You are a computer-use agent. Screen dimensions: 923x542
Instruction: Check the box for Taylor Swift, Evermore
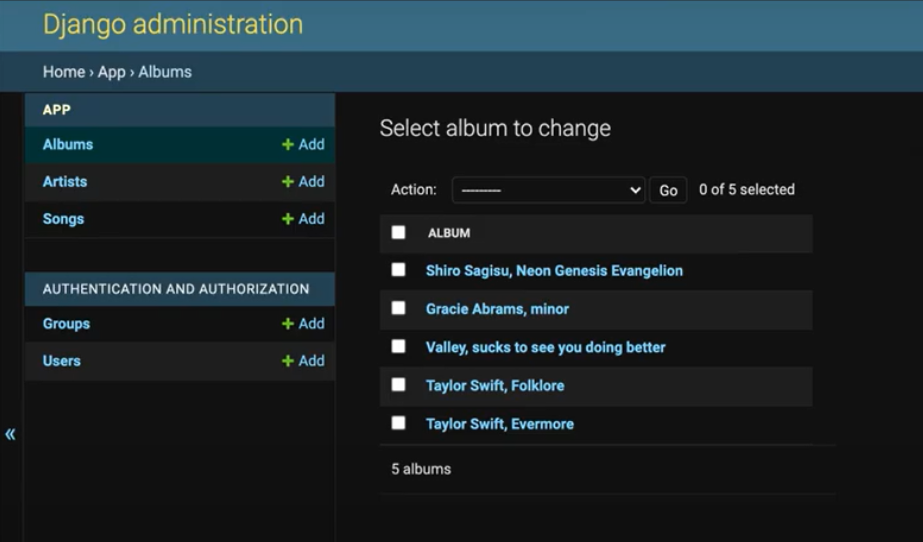(x=399, y=423)
